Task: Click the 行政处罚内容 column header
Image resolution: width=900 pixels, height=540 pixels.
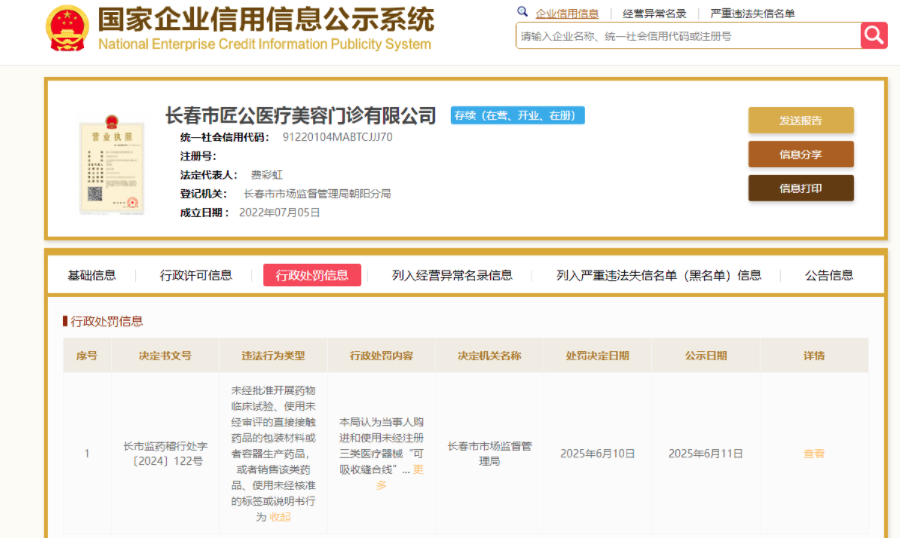Action: (x=382, y=356)
